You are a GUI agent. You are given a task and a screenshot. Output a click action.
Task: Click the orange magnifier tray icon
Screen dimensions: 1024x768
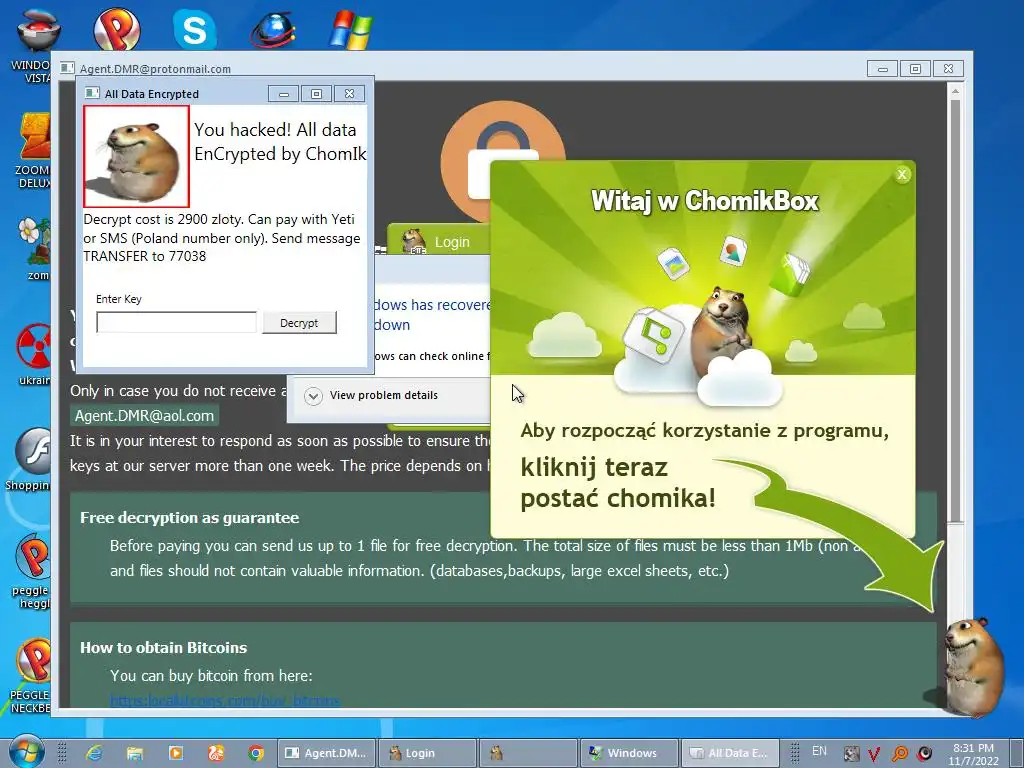pos(900,754)
